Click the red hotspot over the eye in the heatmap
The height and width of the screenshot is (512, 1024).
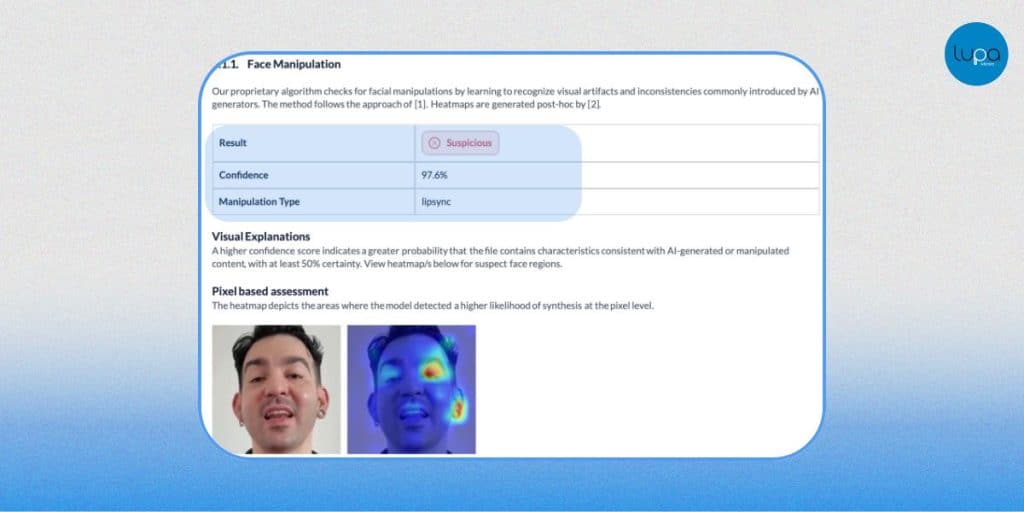434,370
